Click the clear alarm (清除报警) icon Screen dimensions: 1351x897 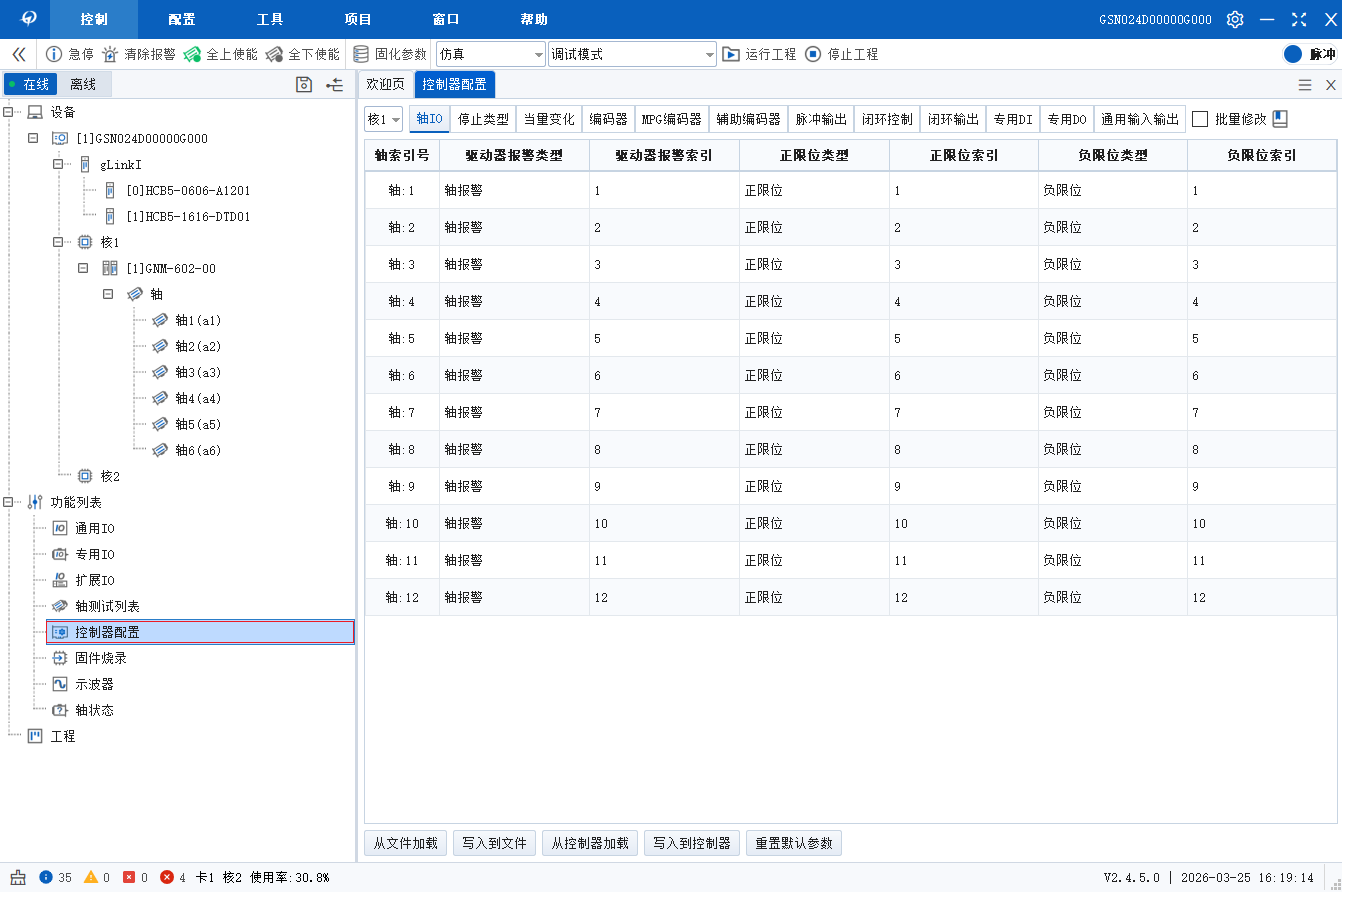110,54
